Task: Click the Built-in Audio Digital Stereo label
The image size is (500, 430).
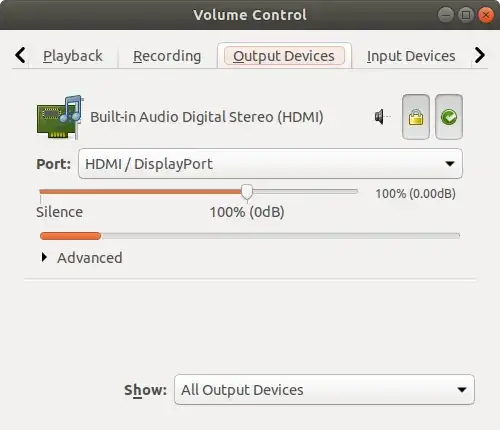Action: tap(207, 117)
